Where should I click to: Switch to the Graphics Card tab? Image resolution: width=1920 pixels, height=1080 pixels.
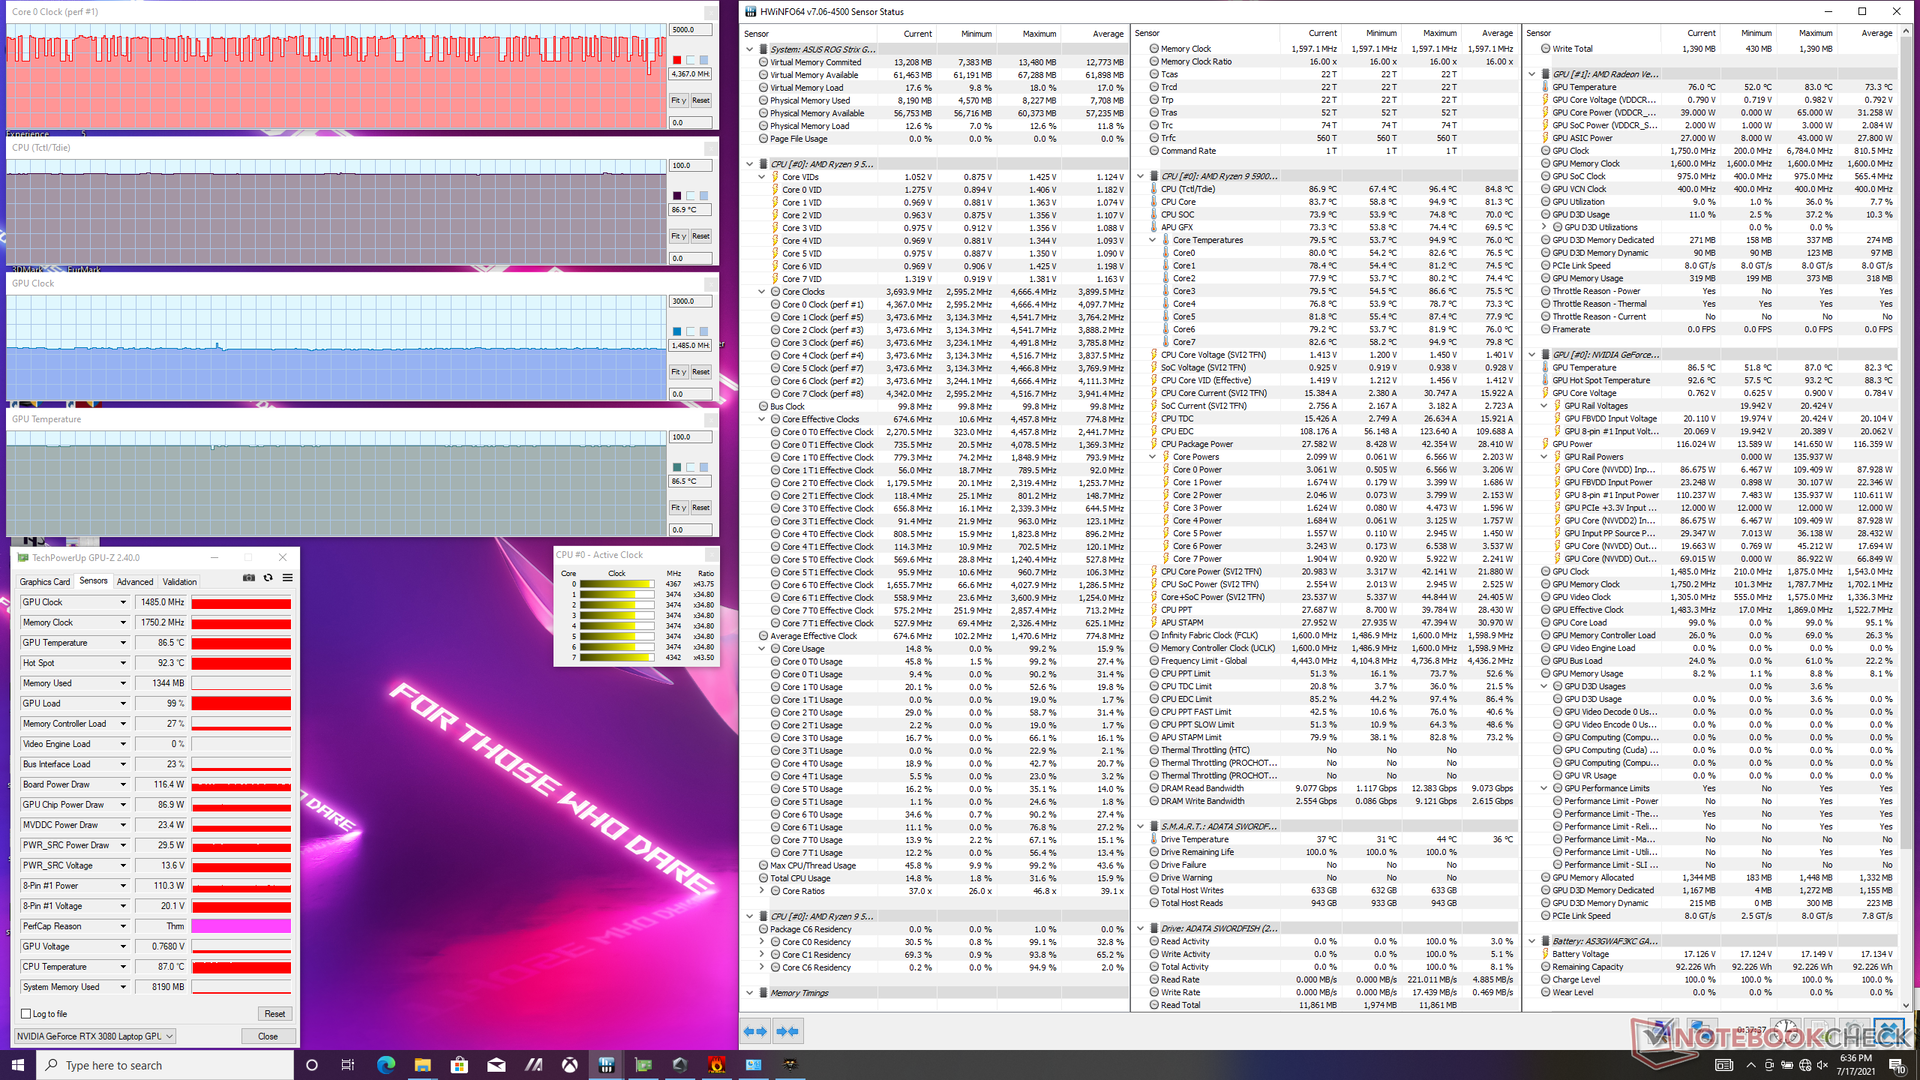click(45, 582)
